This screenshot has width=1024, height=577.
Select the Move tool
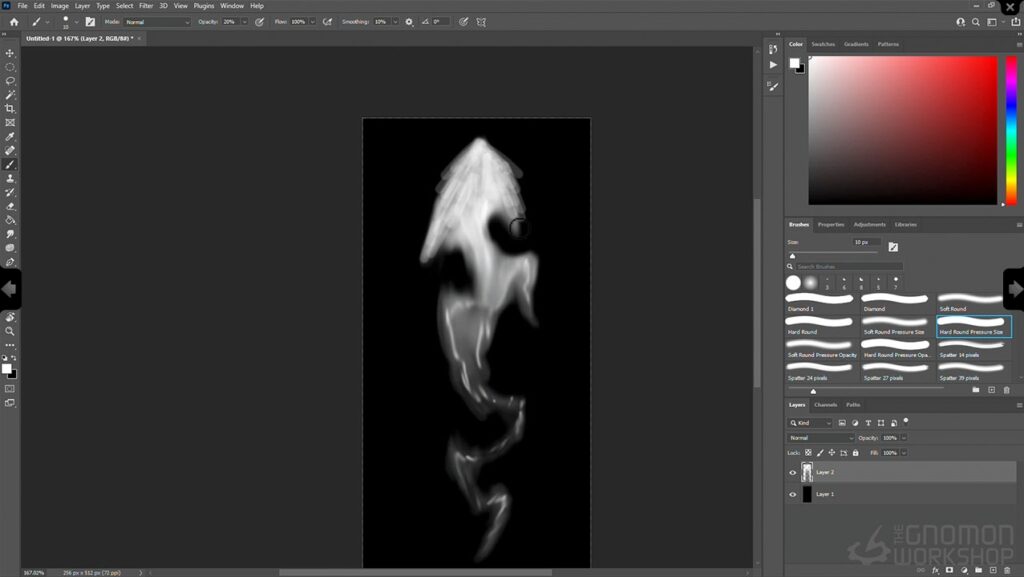(10, 53)
